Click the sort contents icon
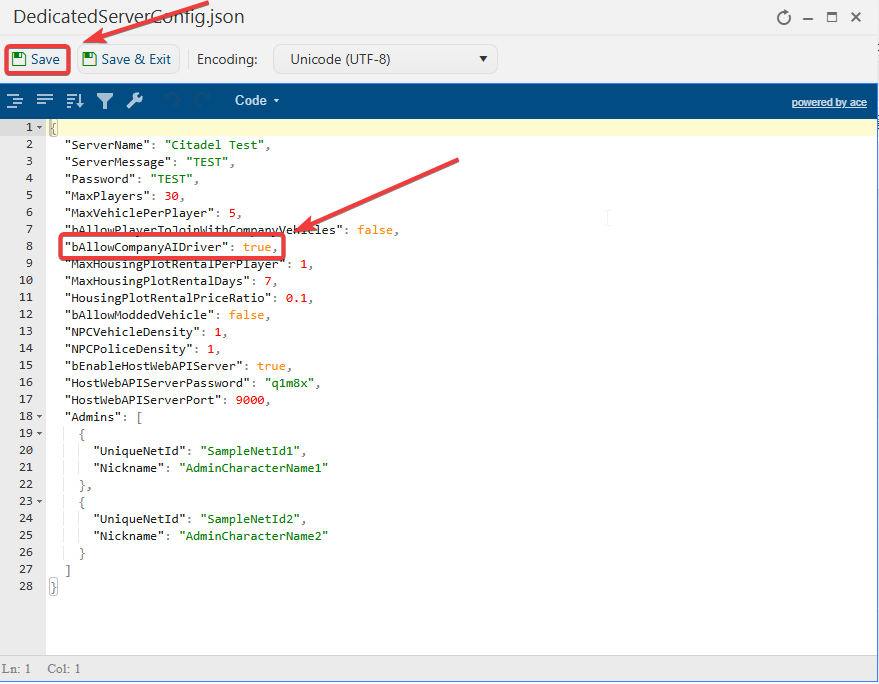 (x=75, y=101)
